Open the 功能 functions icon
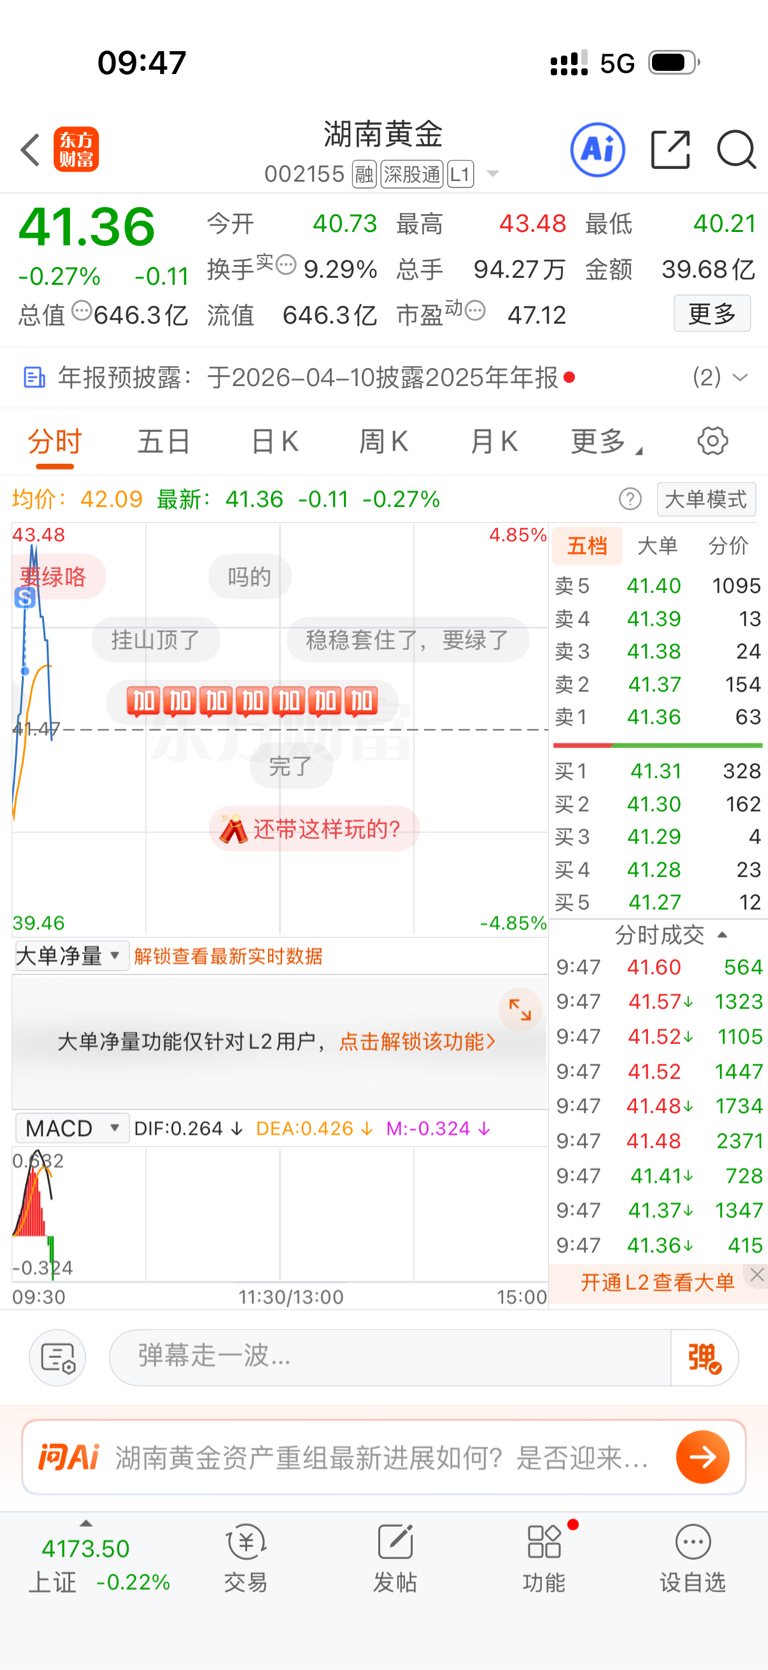The width and height of the screenshot is (768, 1670). point(544,1559)
